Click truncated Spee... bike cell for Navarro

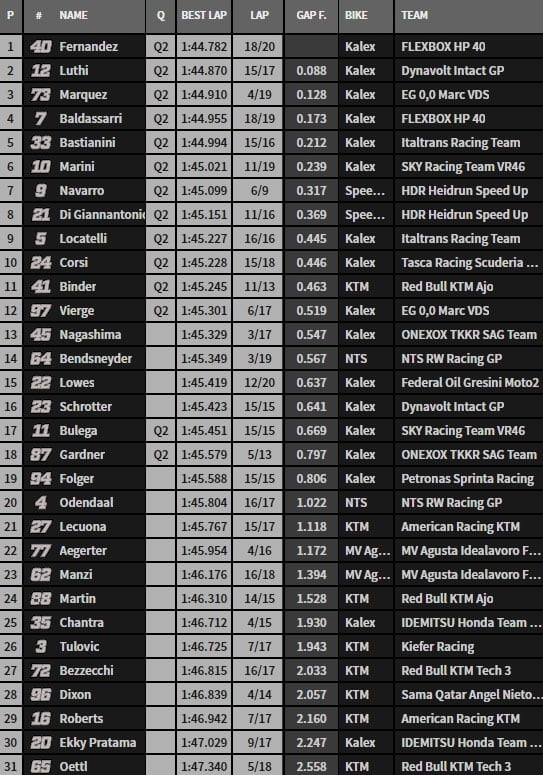point(365,191)
